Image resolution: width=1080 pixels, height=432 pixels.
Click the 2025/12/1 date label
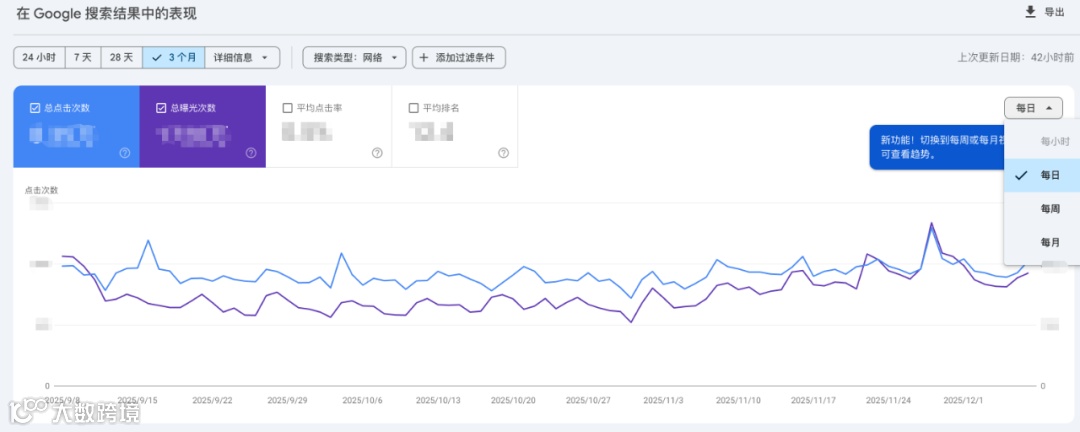pos(963,400)
